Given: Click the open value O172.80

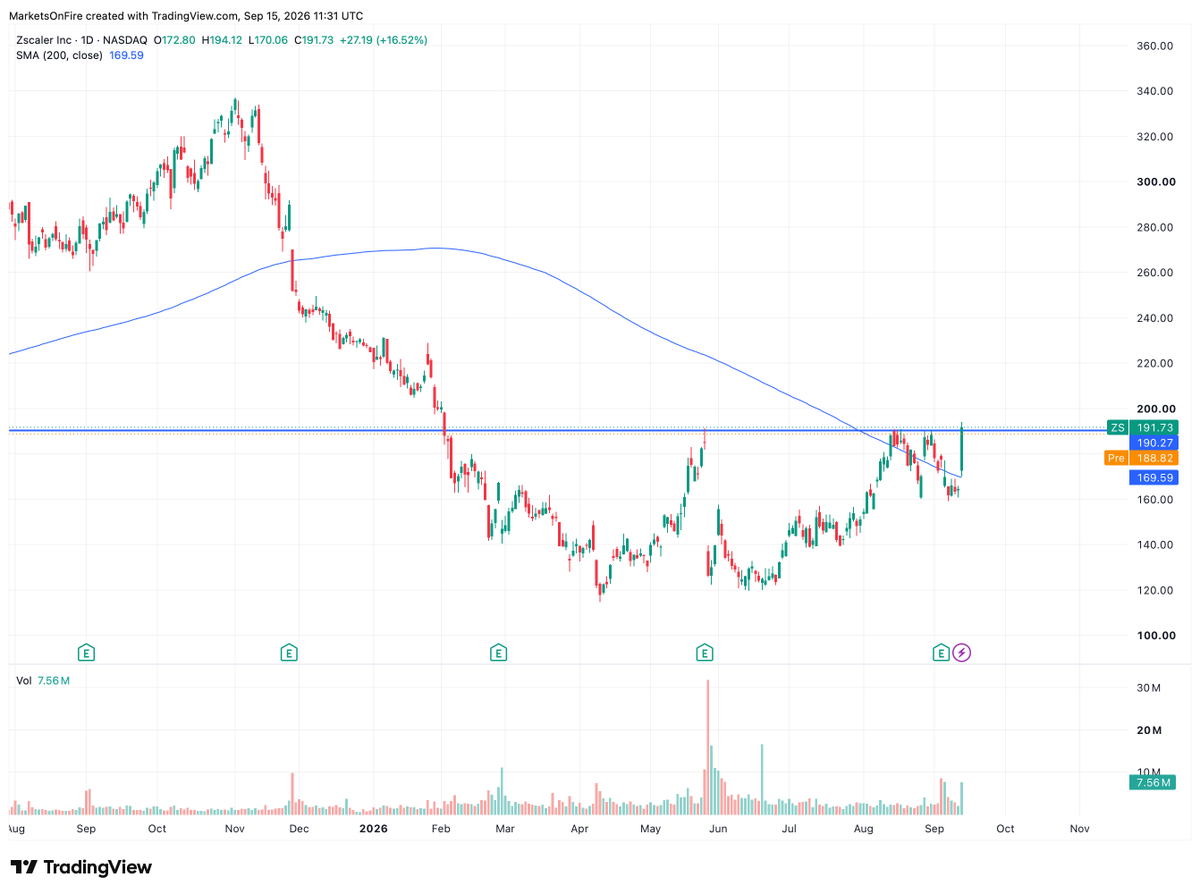Looking at the screenshot, I should point(176,40).
